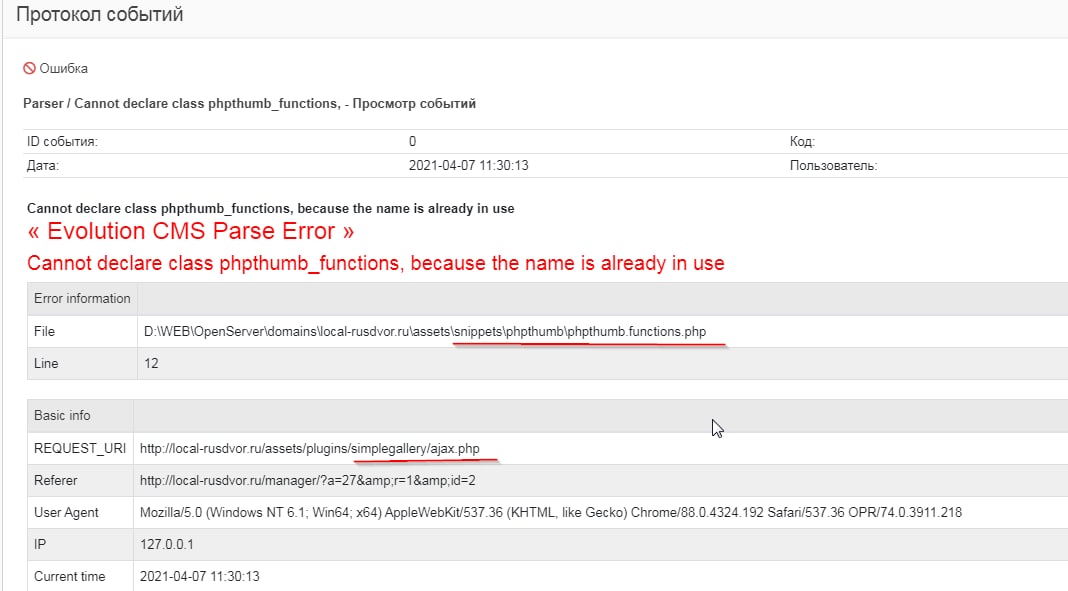Select the line number 12

[x=151, y=364]
